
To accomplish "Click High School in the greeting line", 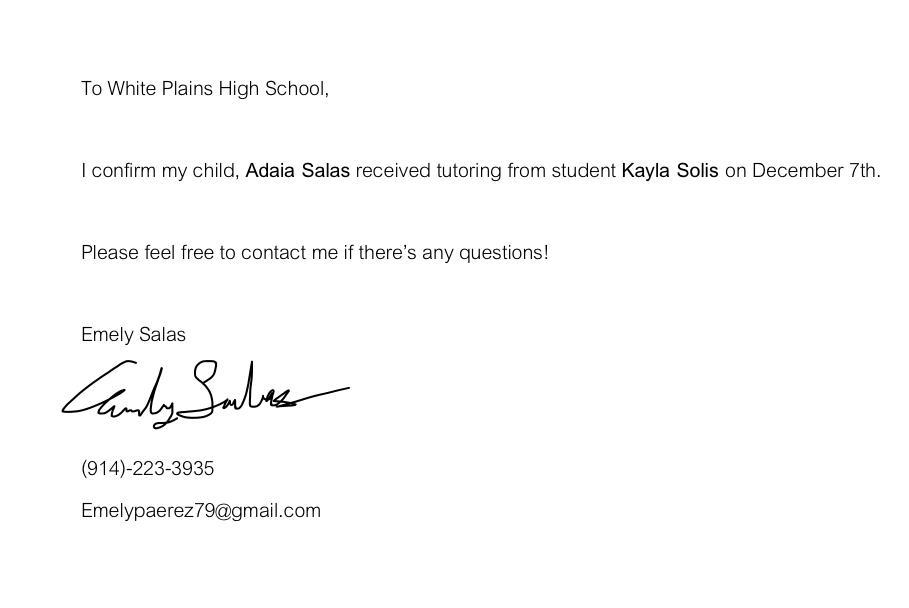I will pos(273,89).
